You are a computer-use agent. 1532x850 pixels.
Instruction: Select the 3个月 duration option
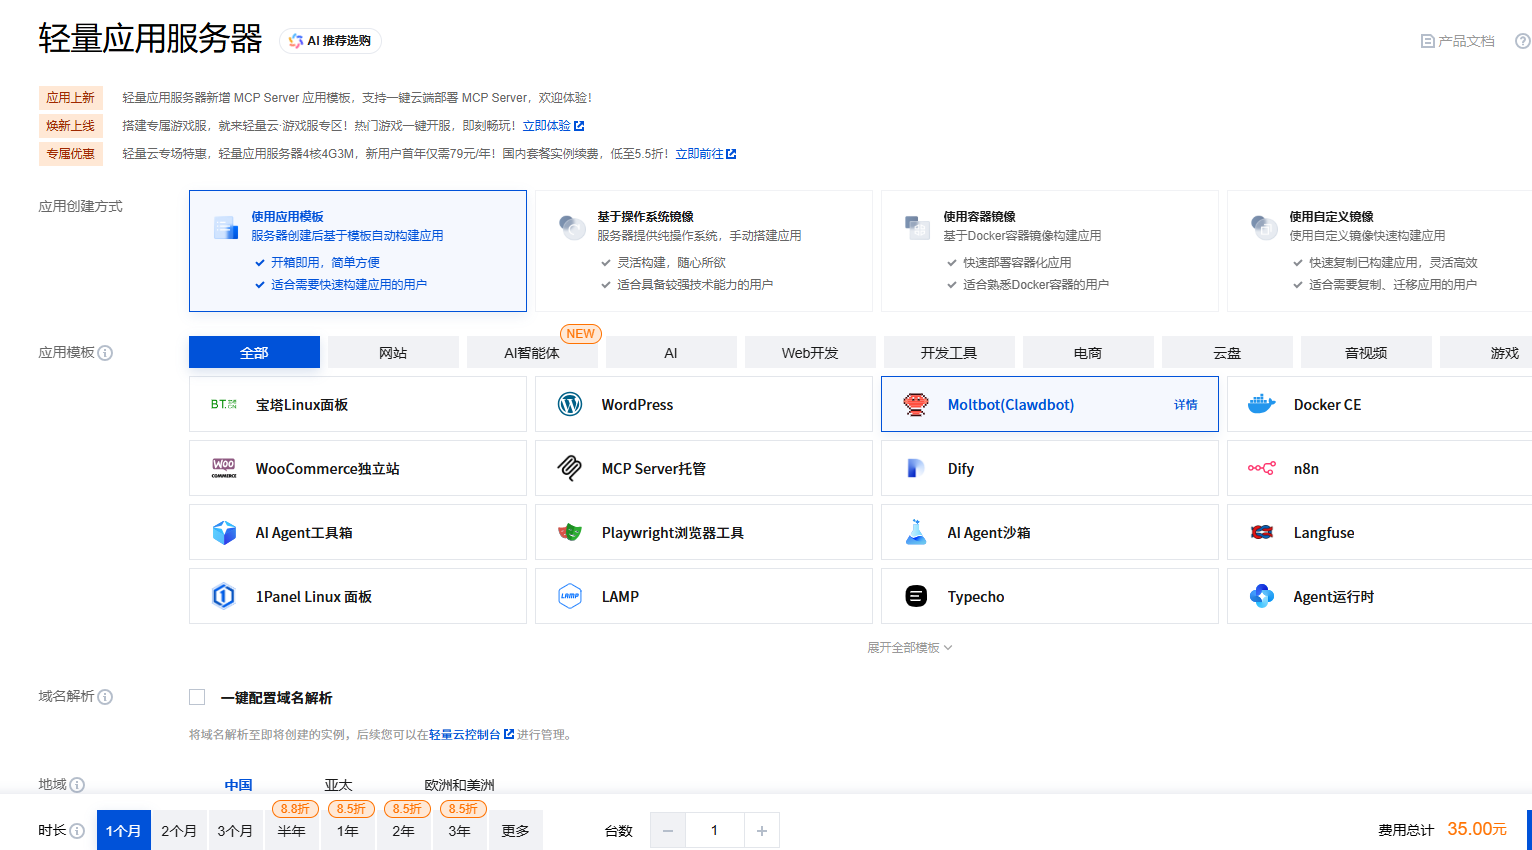pyautogui.click(x=235, y=830)
